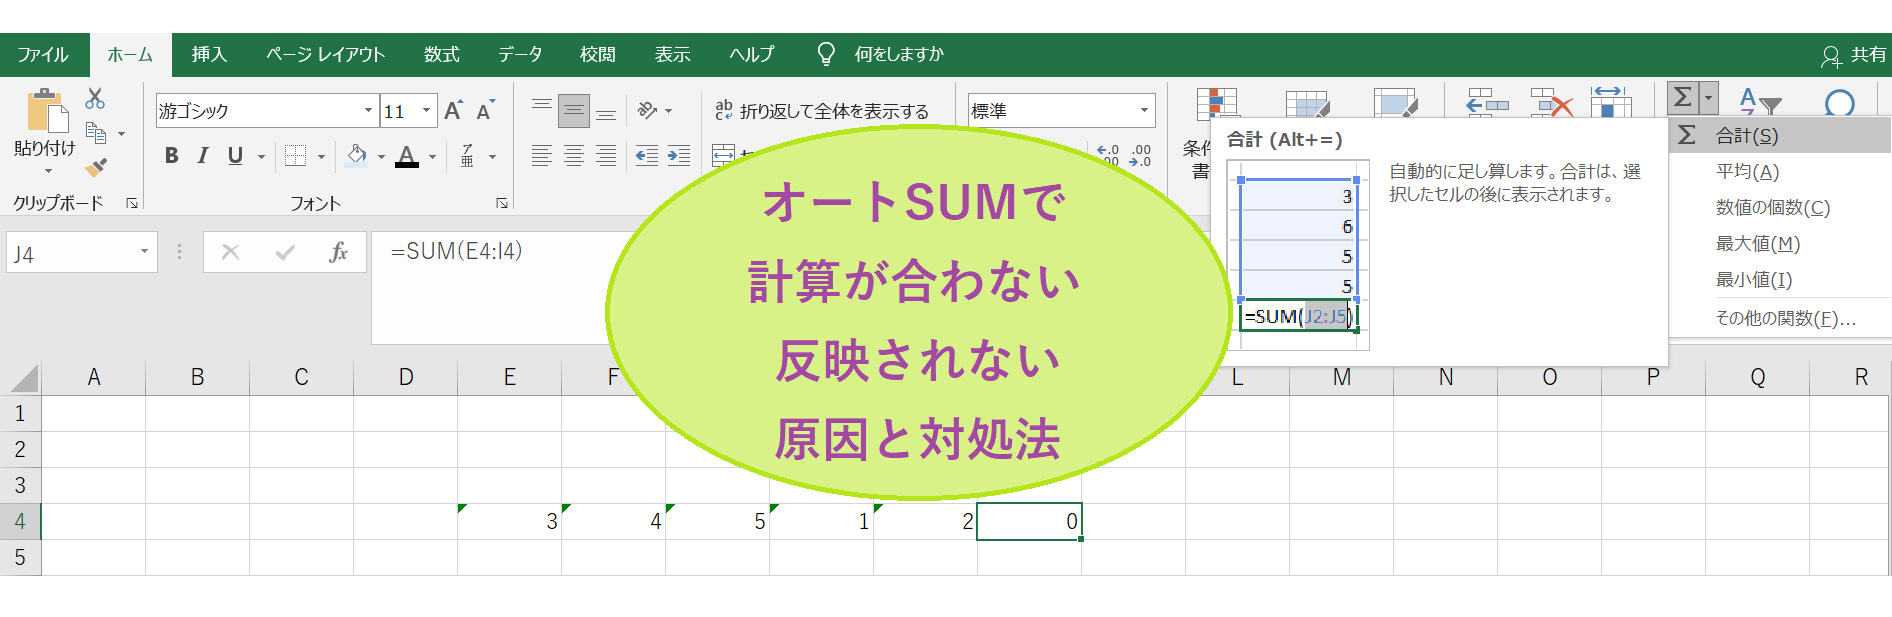Toggle Bold formatting
The image size is (1892, 617).
(x=172, y=156)
